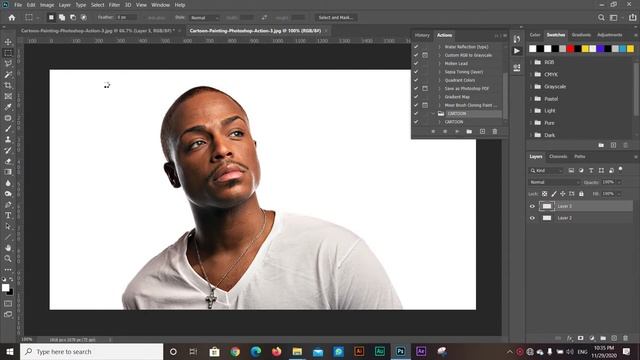Expand the Grayscale swatch folder

tap(531, 87)
